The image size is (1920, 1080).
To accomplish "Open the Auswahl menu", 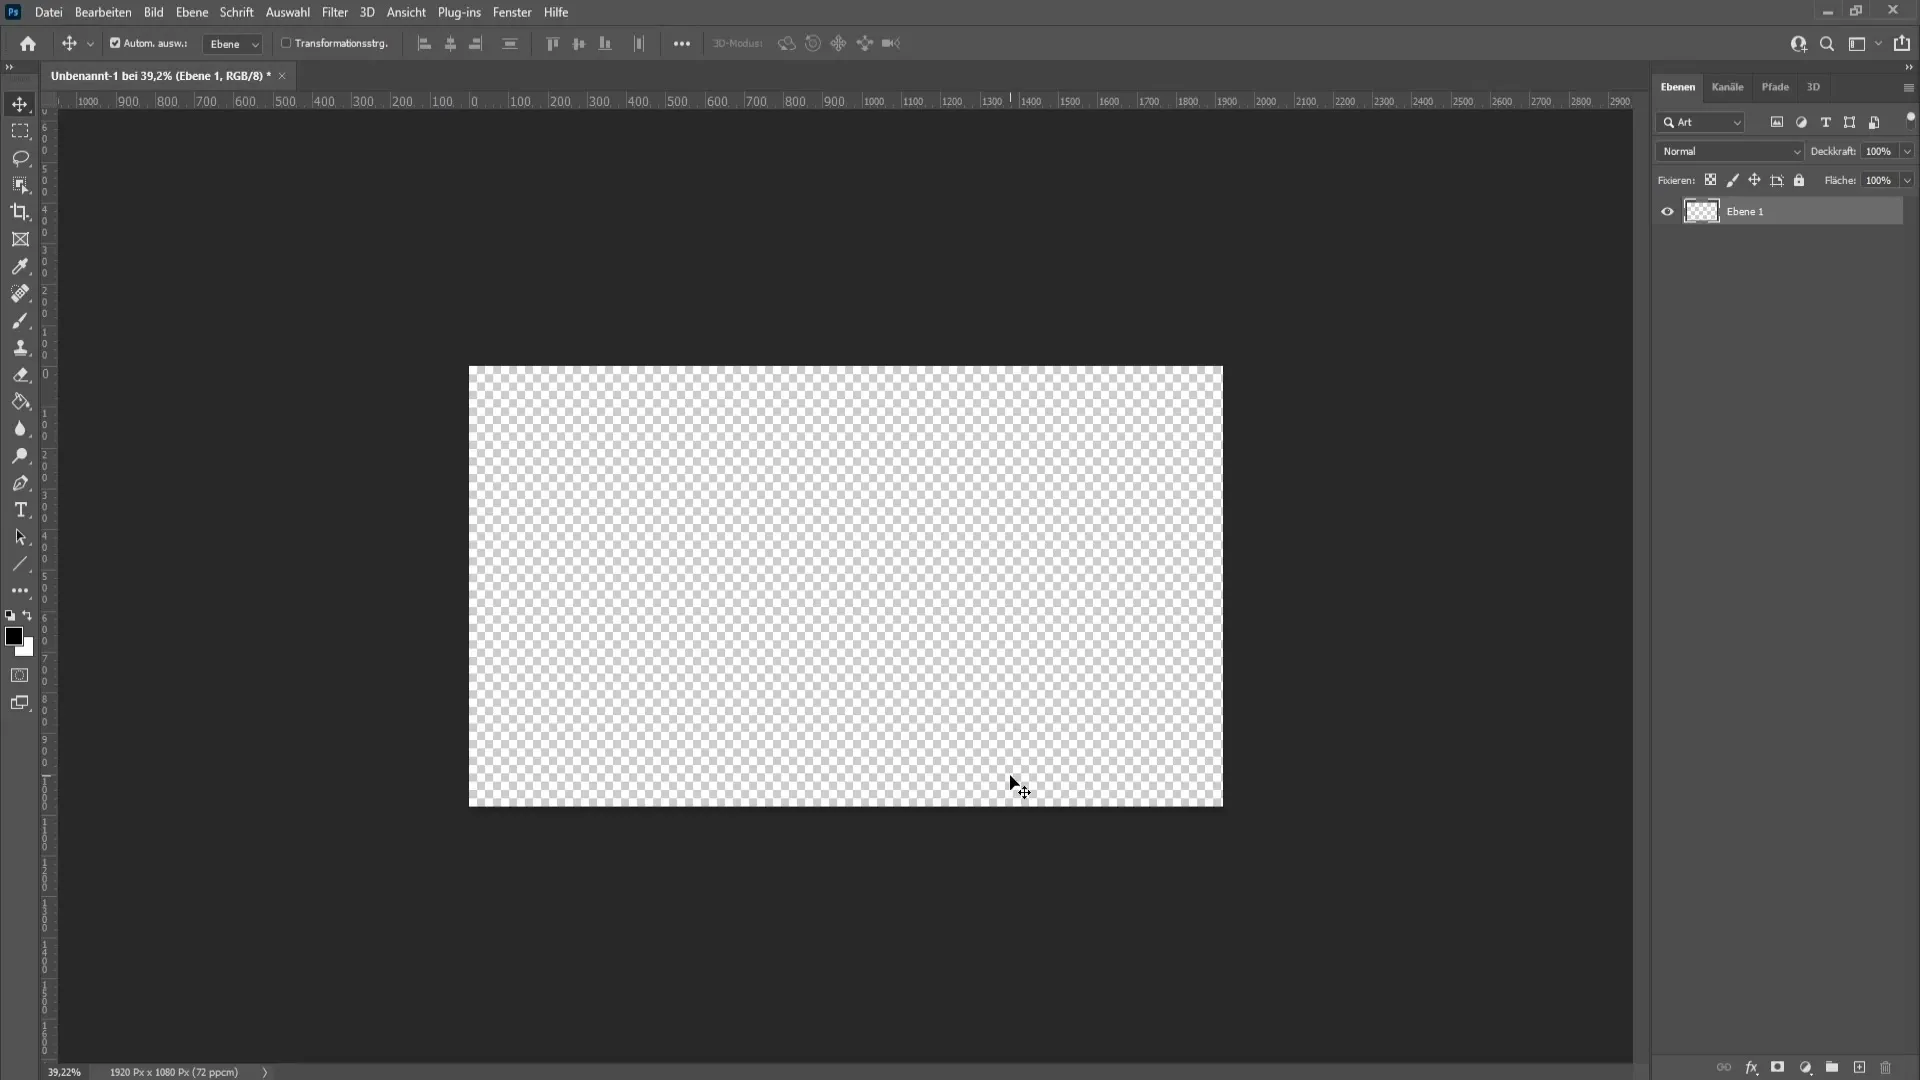I will click(287, 12).
